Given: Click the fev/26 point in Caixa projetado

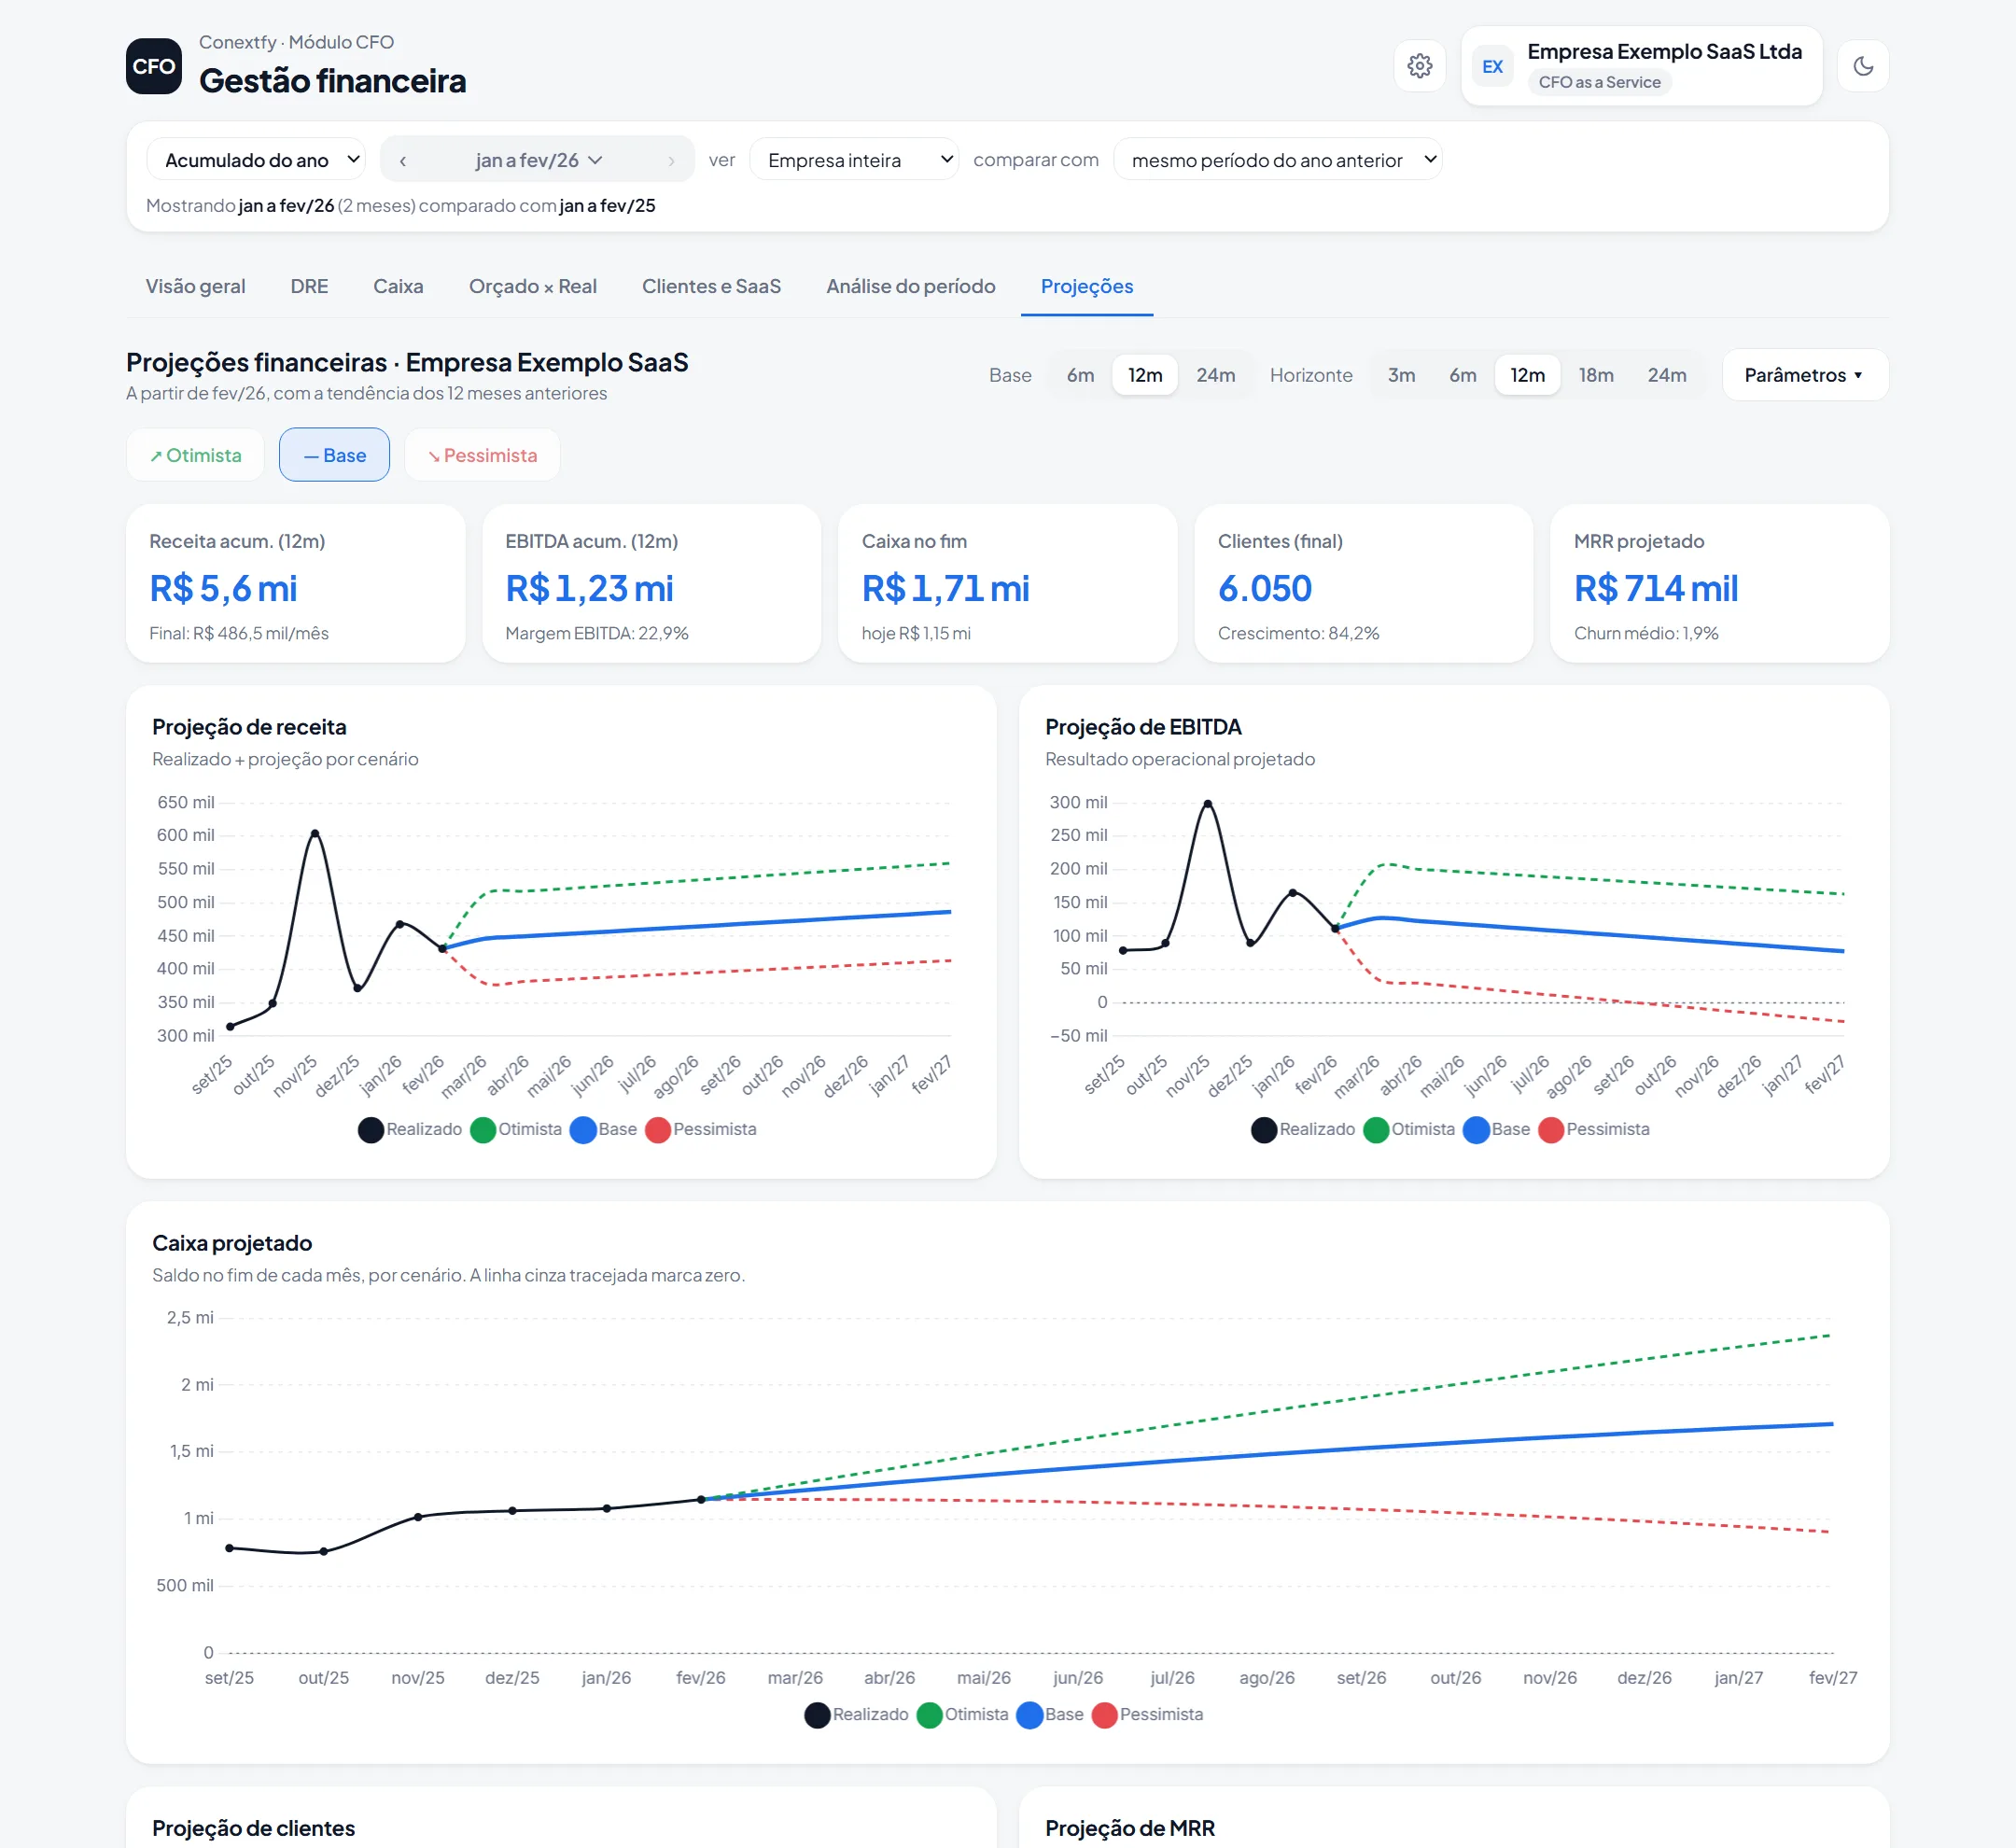Looking at the screenshot, I should tap(701, 1499).
